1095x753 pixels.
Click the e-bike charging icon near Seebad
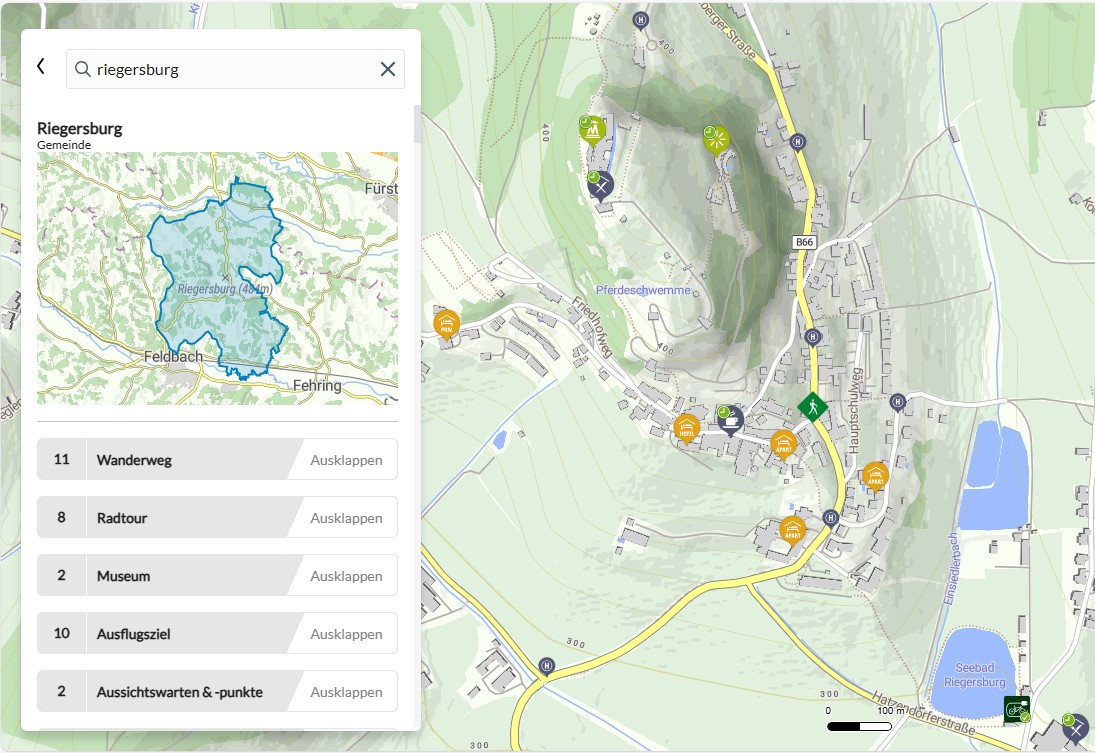click(1017, 709)
